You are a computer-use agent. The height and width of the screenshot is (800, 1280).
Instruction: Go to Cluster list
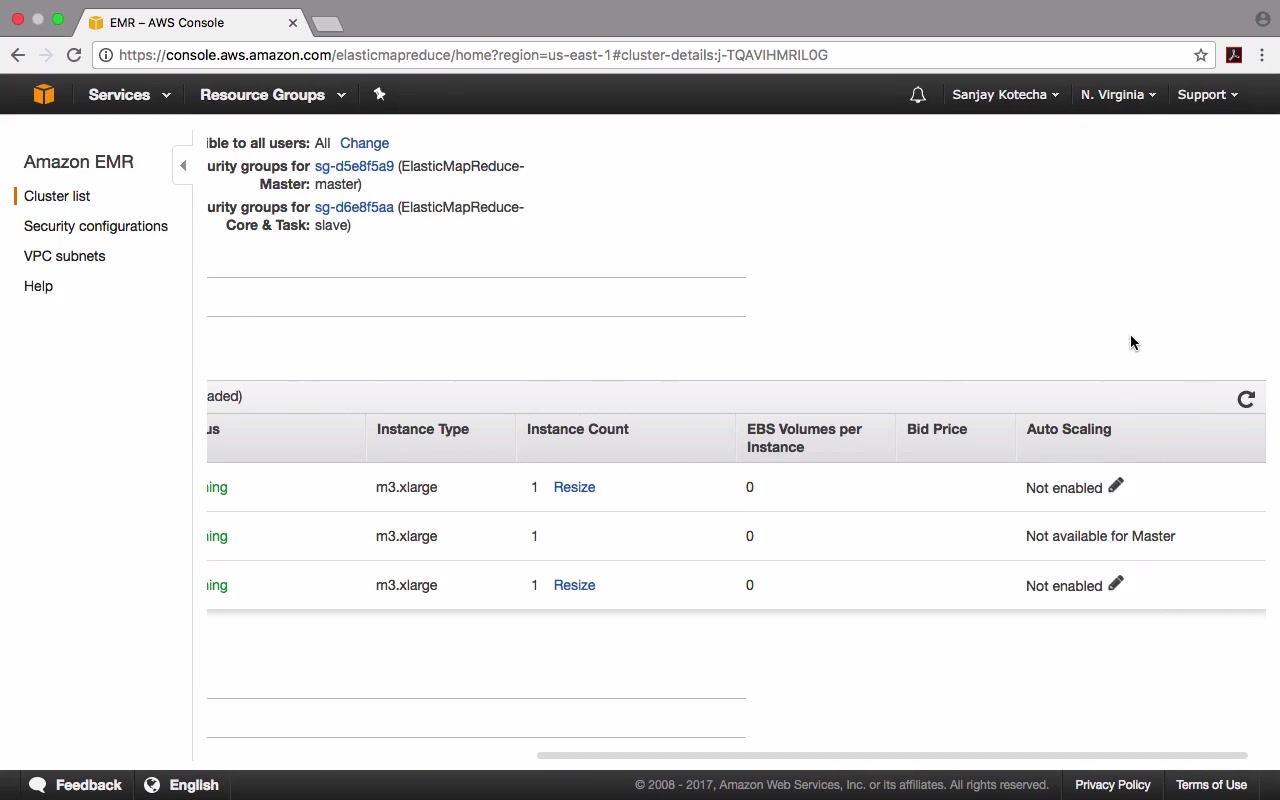pyautogui.click(x=57, y=196)
